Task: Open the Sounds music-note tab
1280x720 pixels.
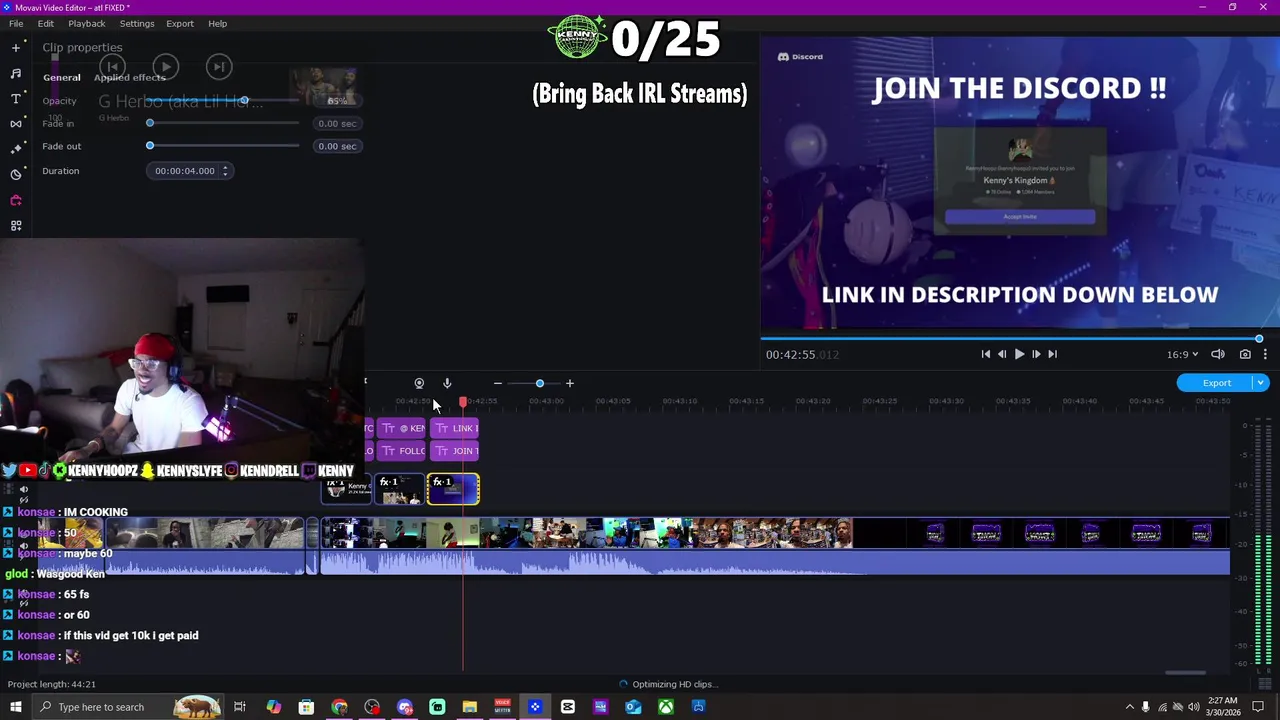Action: click(15, 73)
